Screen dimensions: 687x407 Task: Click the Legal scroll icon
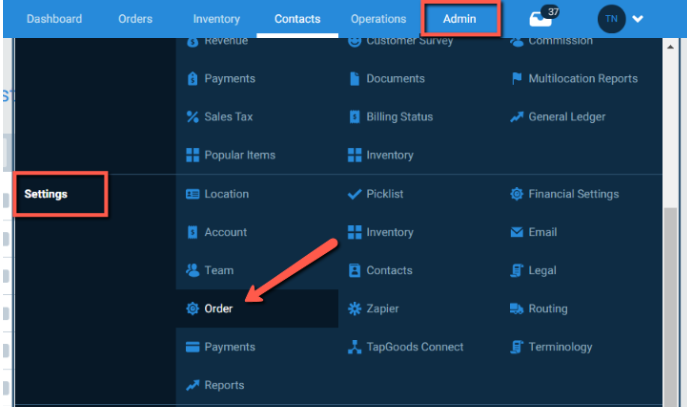[x=517, y=270]
